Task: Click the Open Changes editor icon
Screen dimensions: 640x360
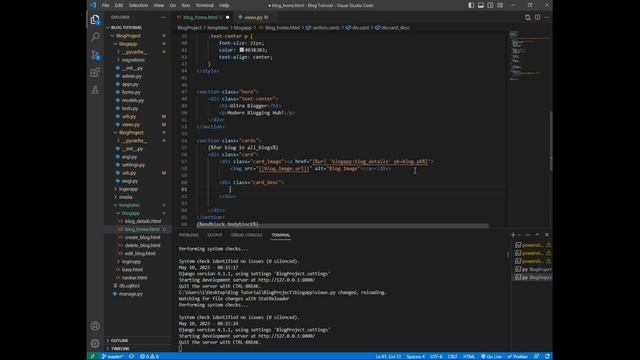Action: 528,17
